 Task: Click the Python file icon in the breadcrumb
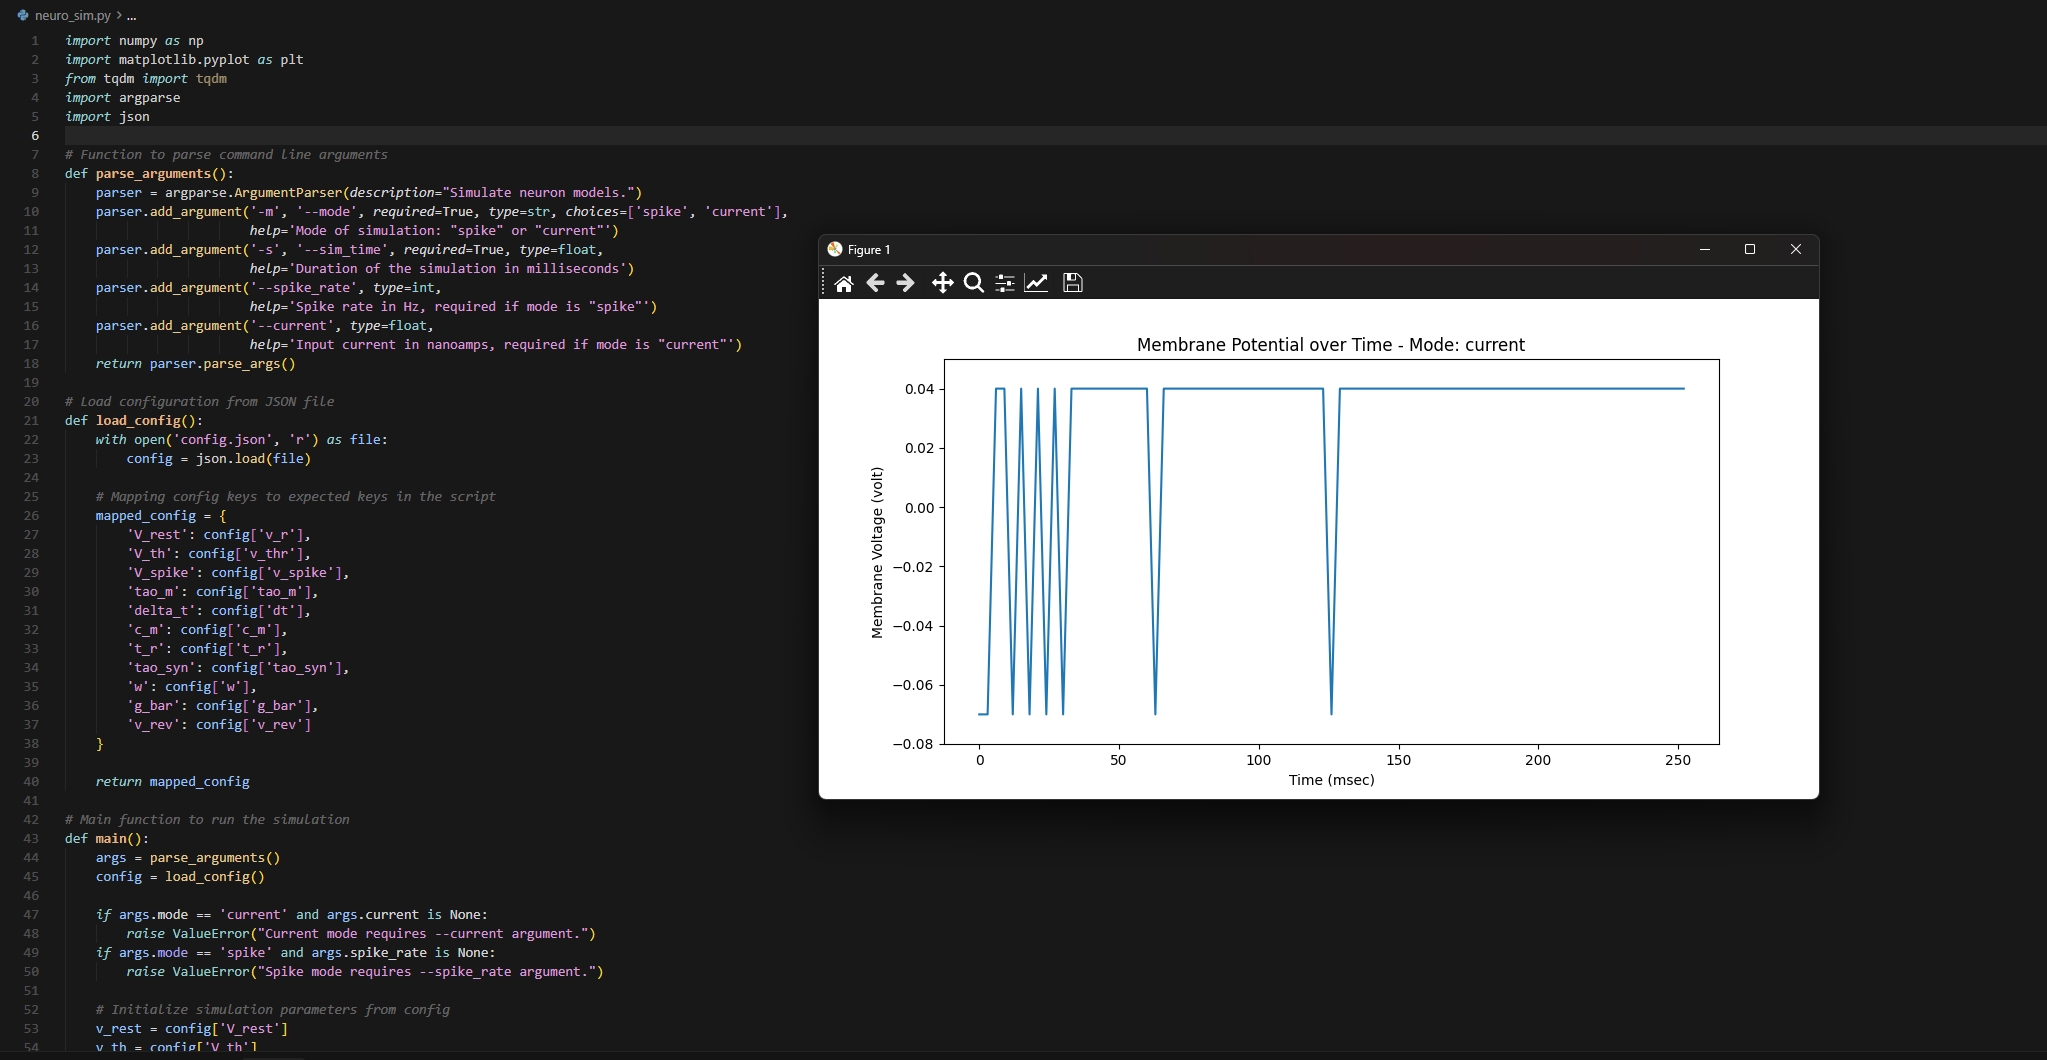(23, 15)
